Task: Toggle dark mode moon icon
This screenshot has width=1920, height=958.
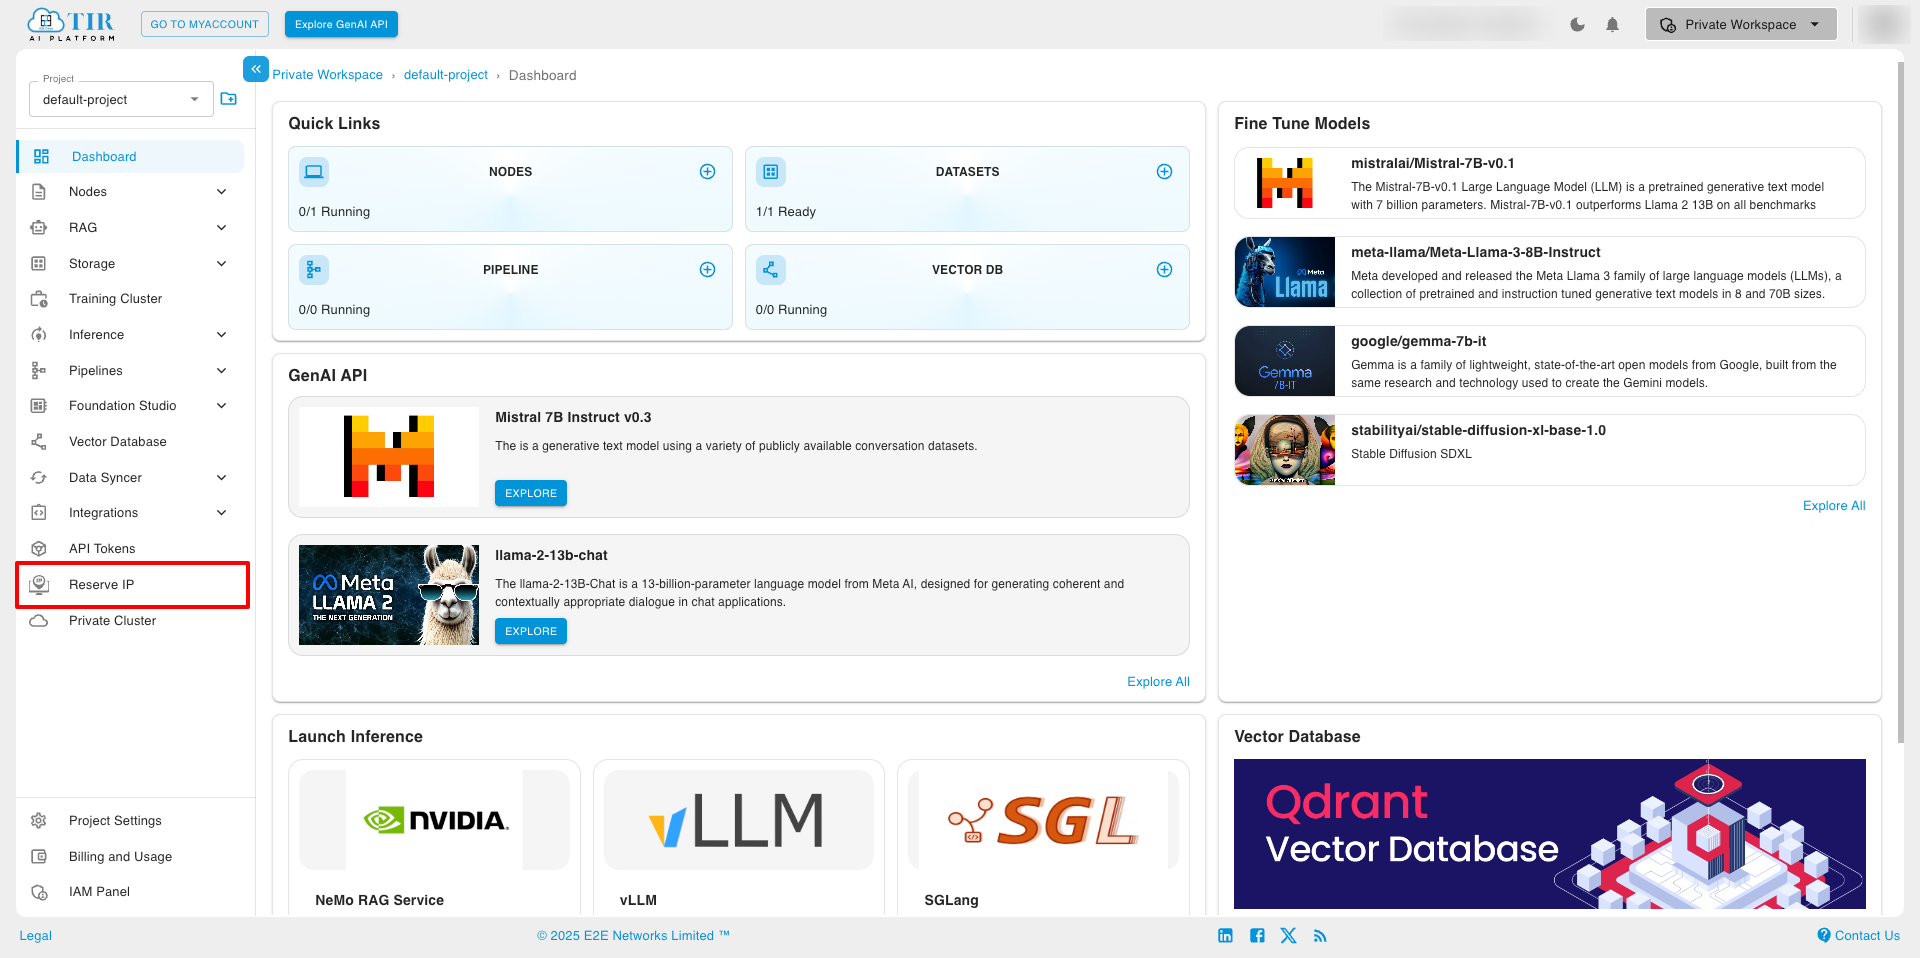Action: click(1577, 25)
